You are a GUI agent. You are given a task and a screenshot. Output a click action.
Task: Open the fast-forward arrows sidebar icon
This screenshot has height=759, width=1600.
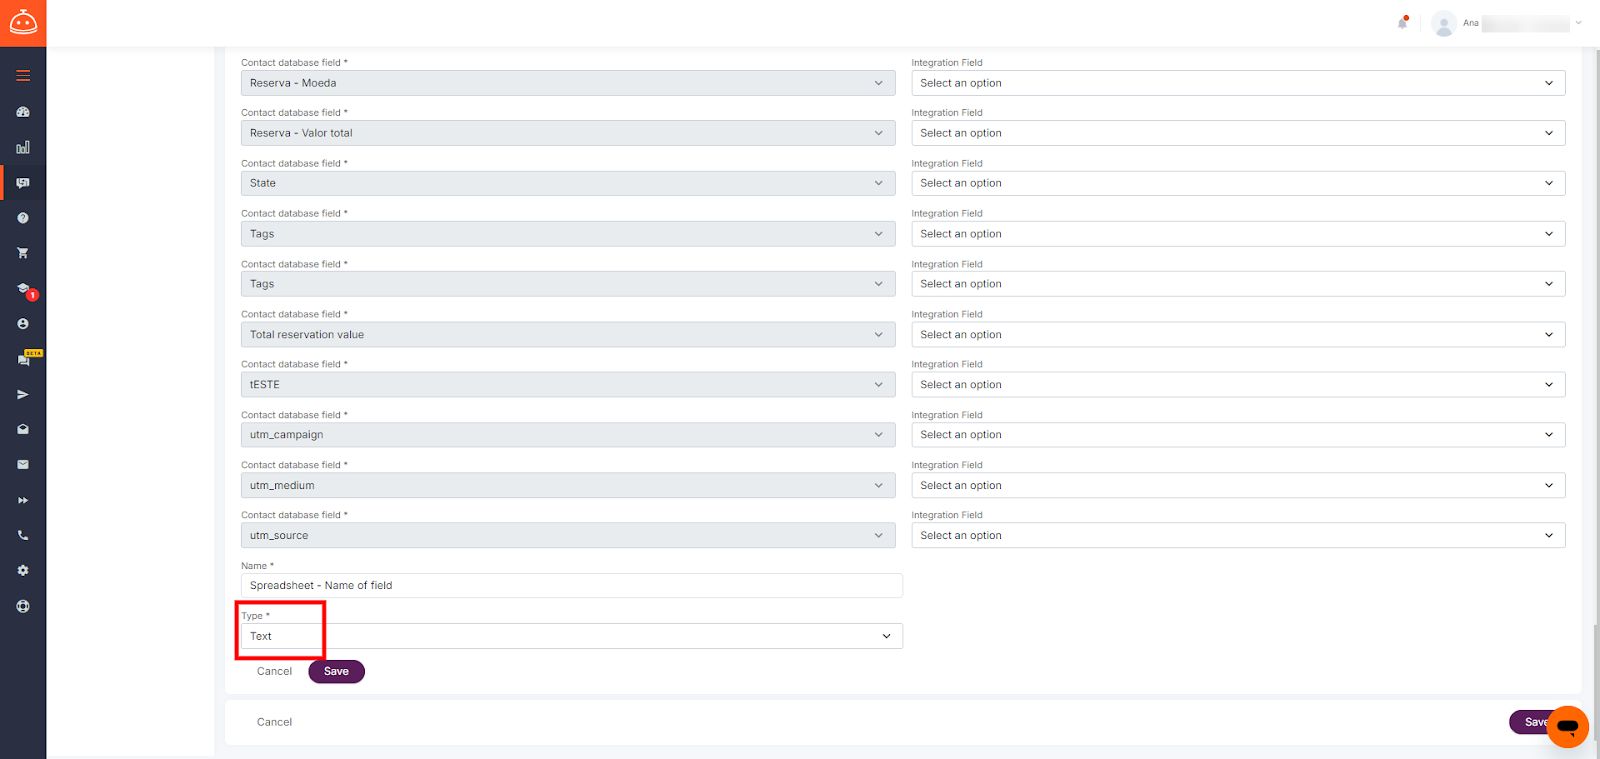point(23,500)
